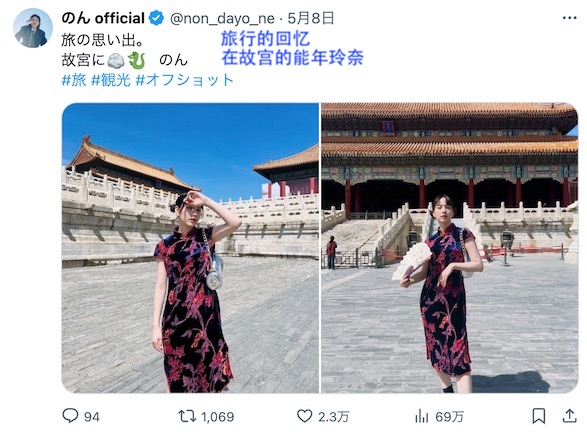View analytics bar chart icon
Viewport: 587px width, 432px height.
[x=422, y=416]
